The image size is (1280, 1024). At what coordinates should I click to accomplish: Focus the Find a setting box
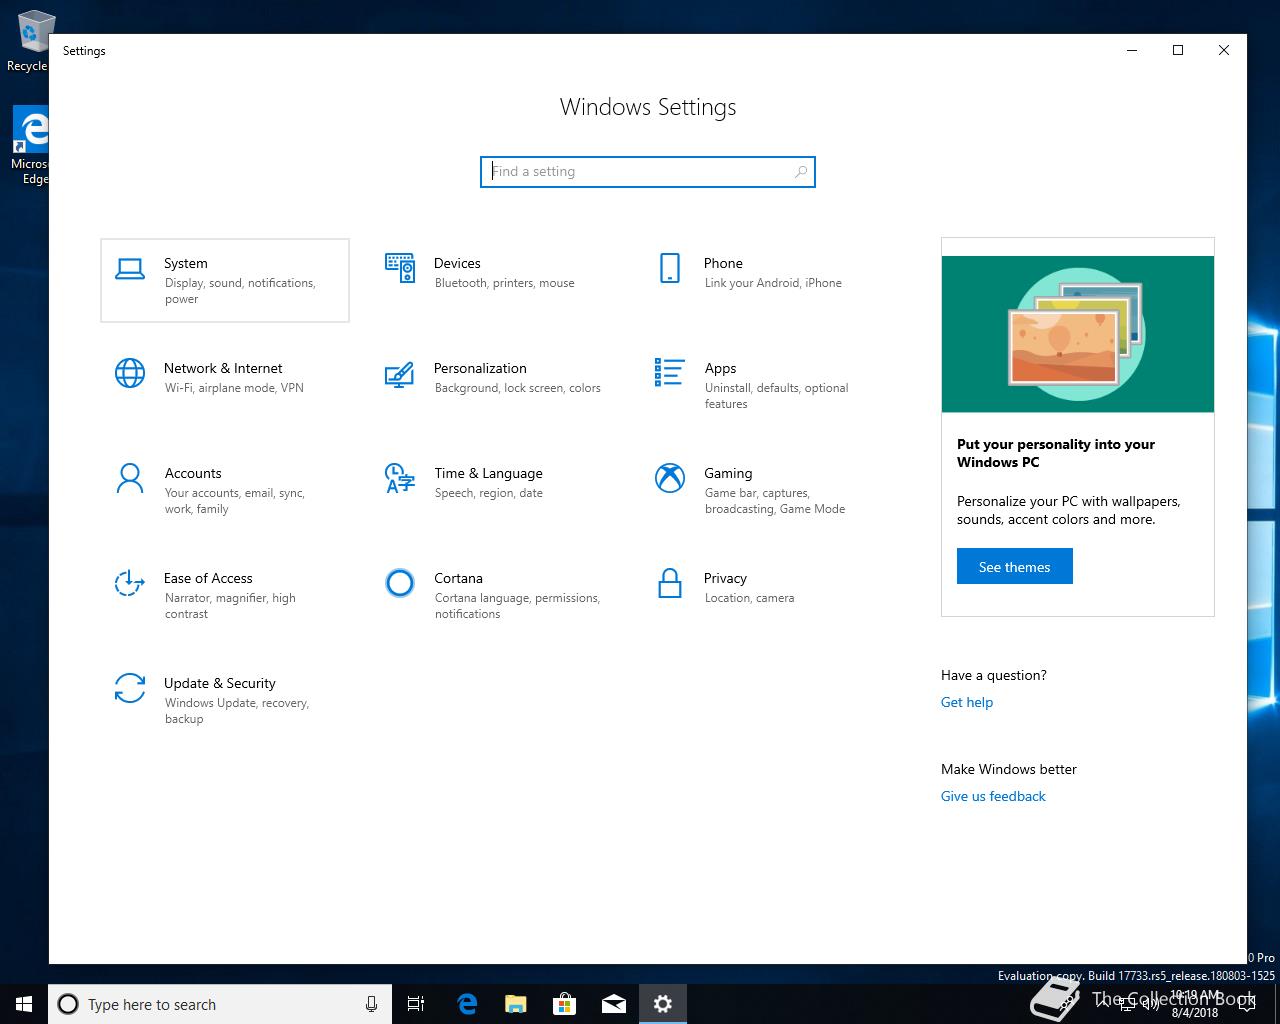click(x=648, y=172)
